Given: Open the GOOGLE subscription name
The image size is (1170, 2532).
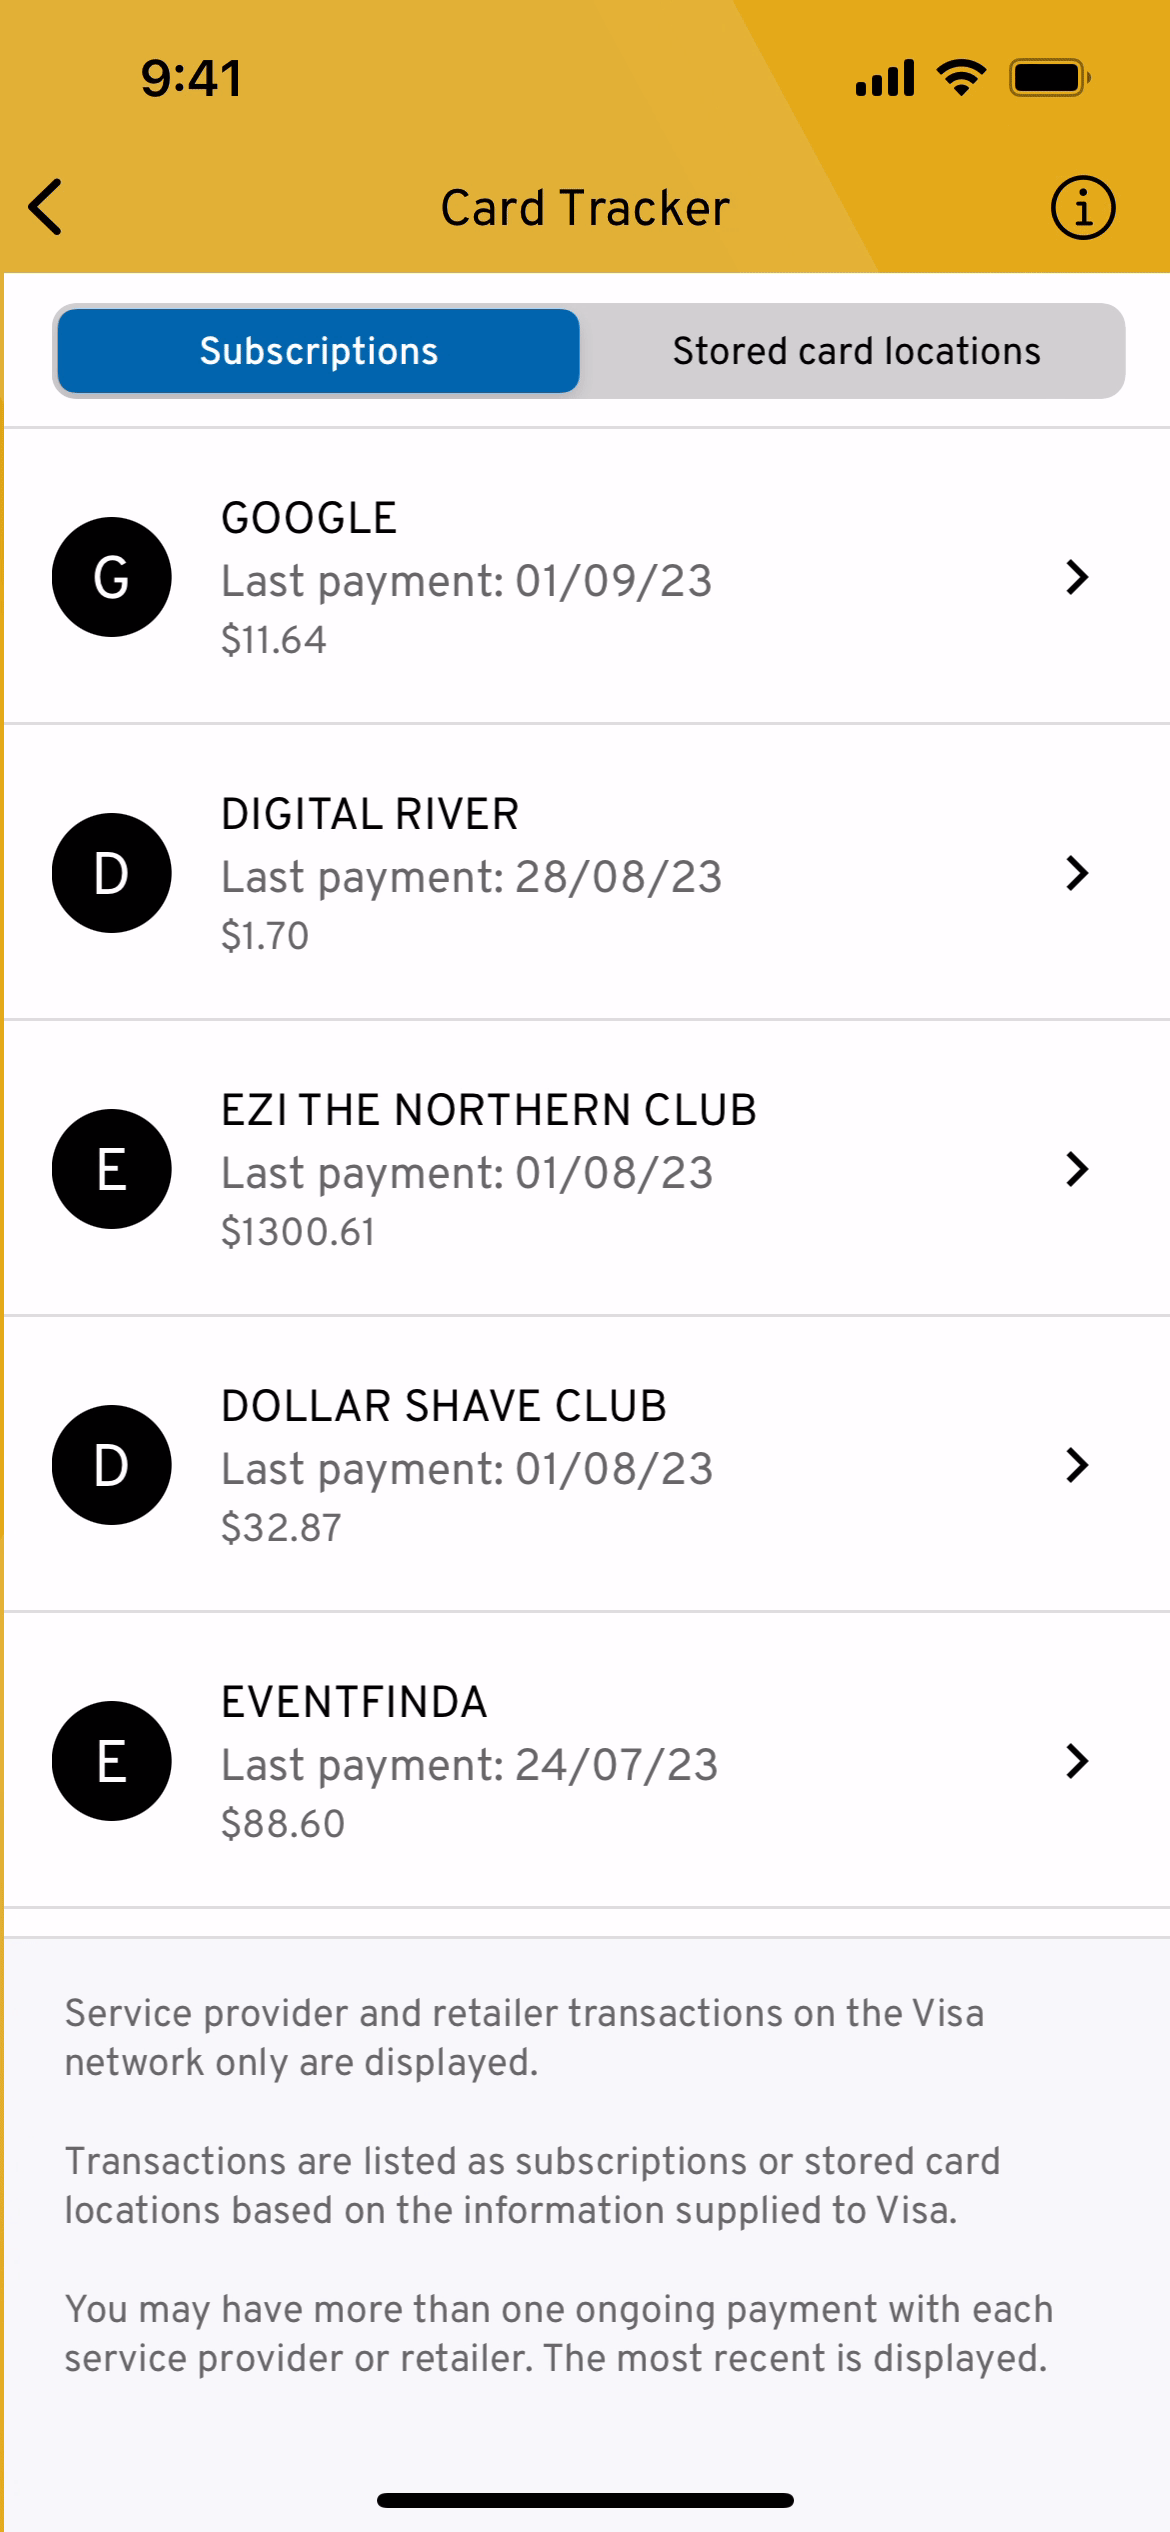Looking at the screenshot, I should (309, 518).
